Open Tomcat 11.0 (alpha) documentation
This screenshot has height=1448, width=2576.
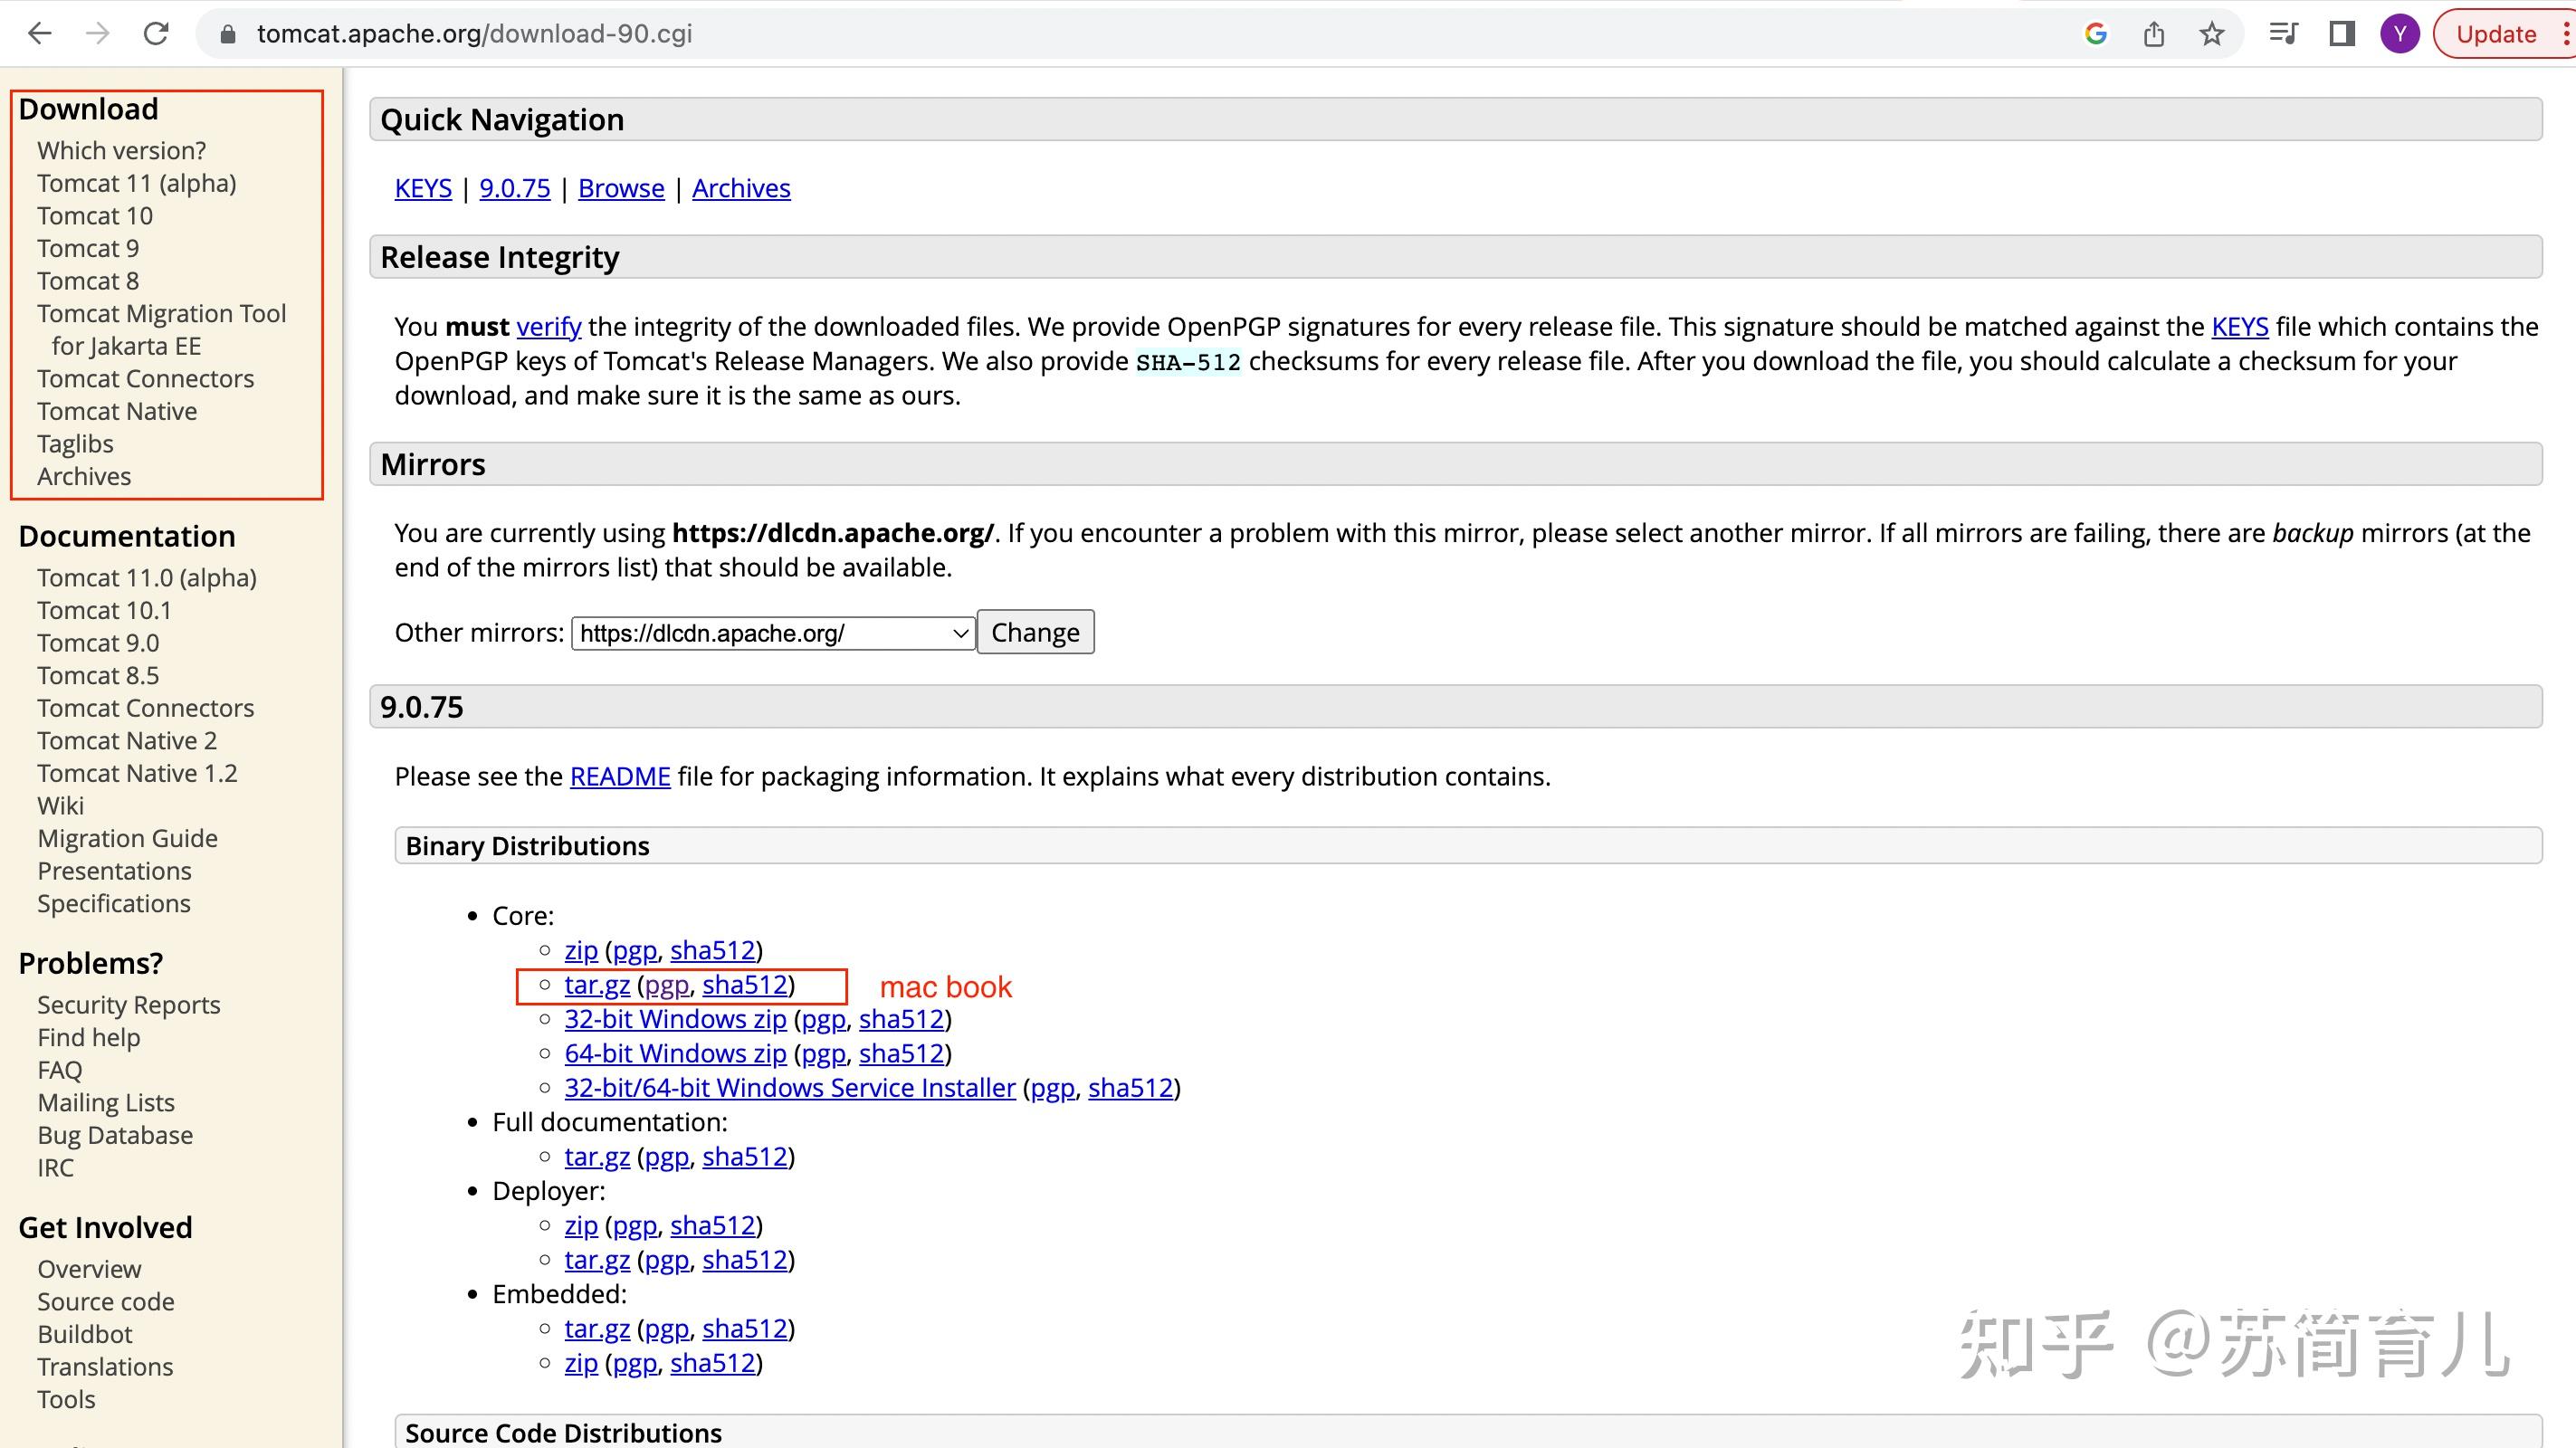point(147,578)
